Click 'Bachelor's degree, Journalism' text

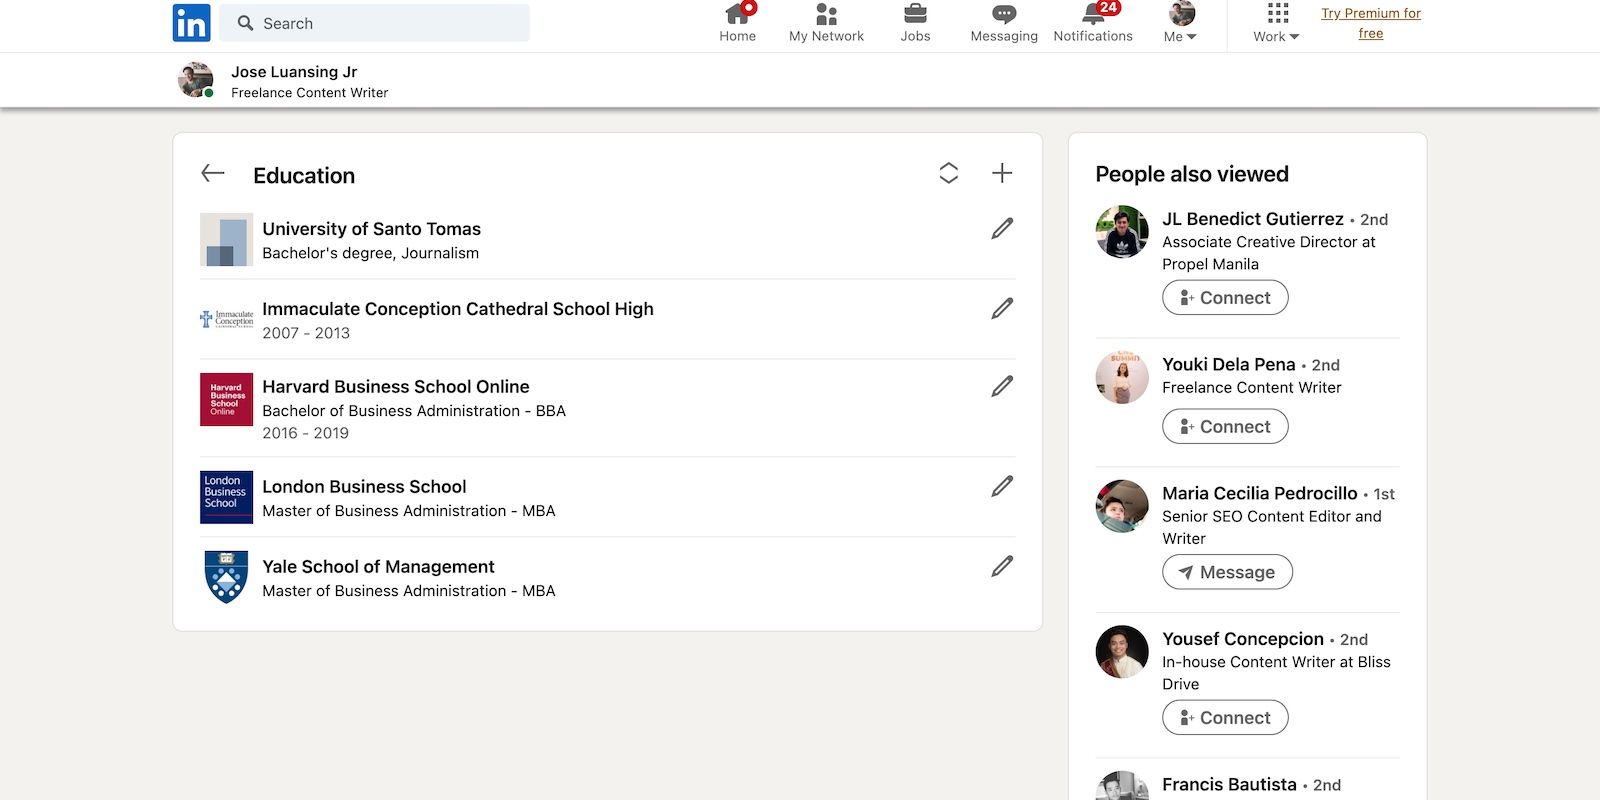pyautogui.click(x=370, y=253)
